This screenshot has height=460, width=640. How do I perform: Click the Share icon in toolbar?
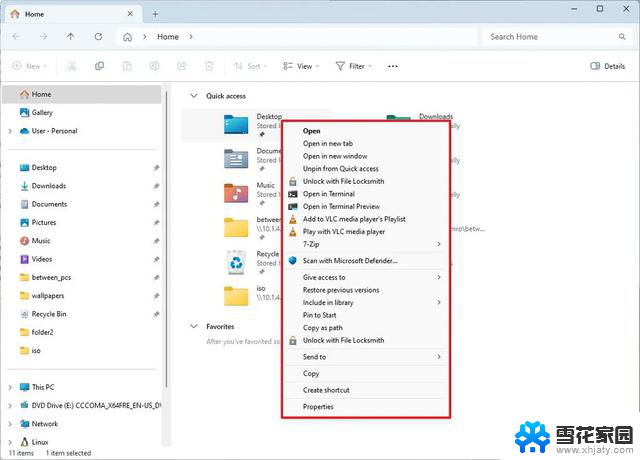[182, 66]
